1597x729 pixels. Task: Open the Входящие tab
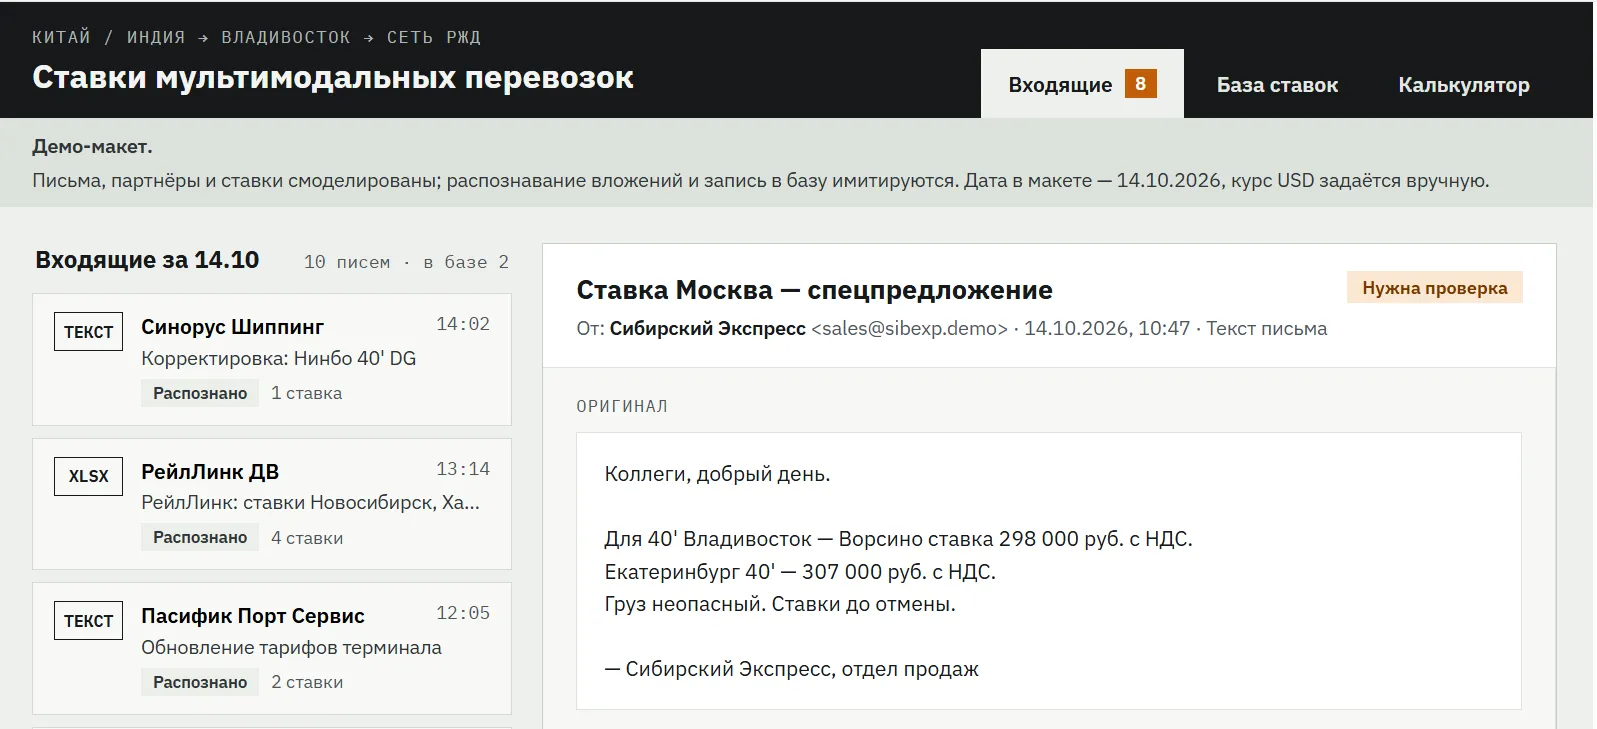1082,84
